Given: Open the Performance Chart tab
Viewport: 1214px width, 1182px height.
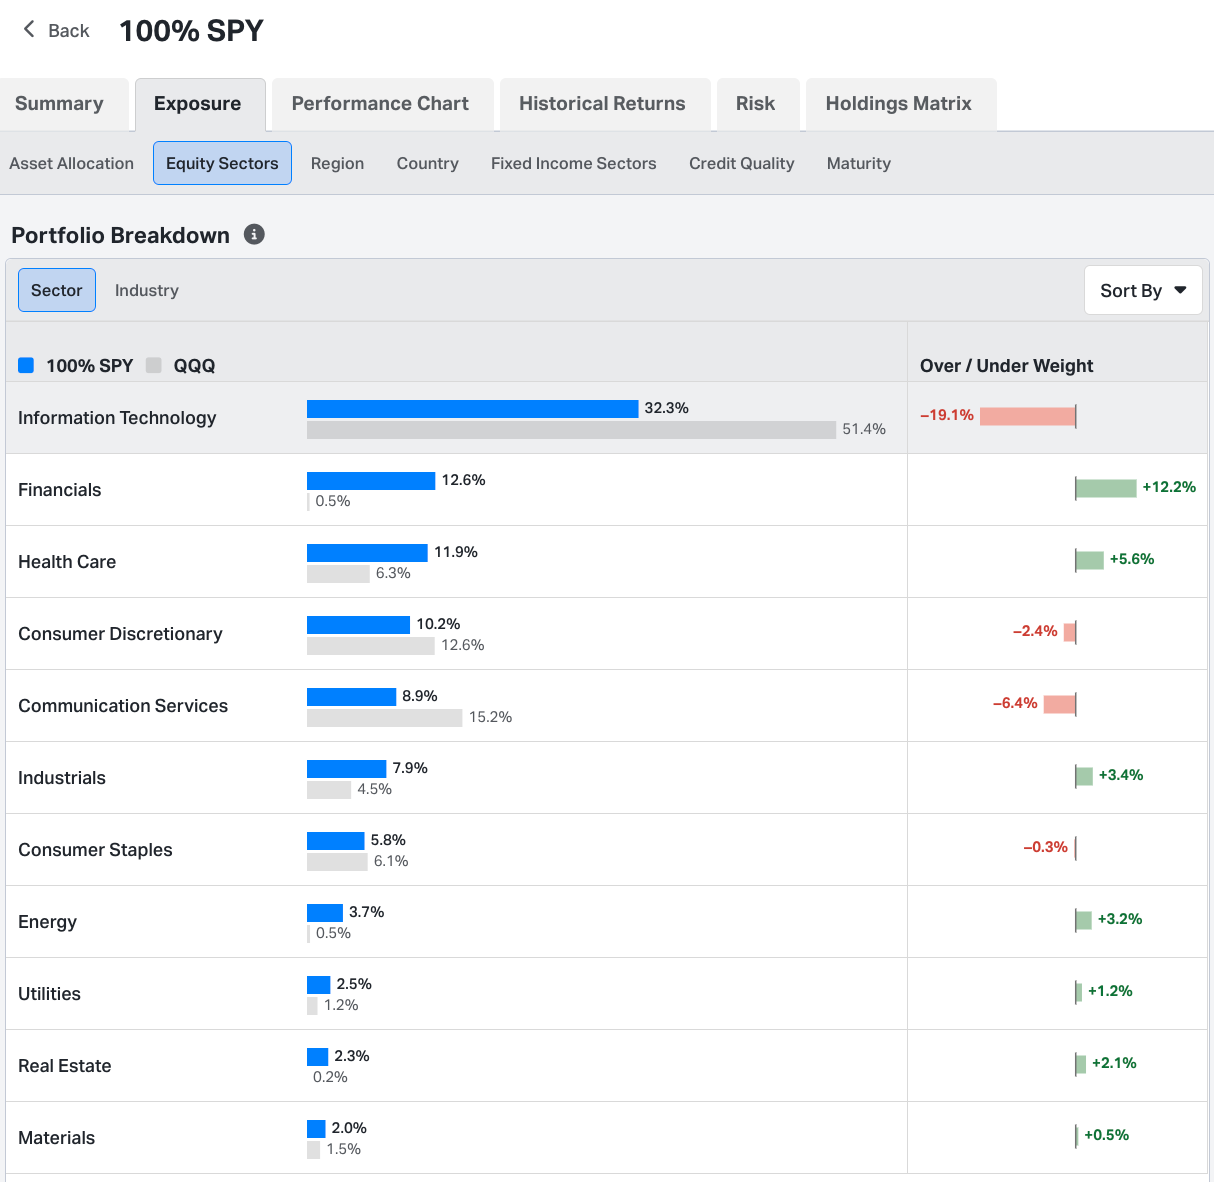Looking at the screenshot, I should [x=382, y=104].
